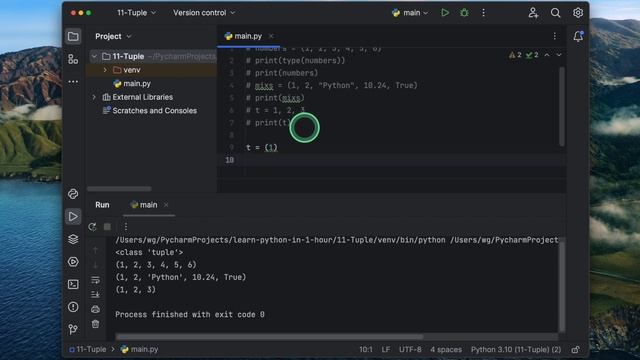
Task: Open IDE settings gear
Action: (578, 13)
